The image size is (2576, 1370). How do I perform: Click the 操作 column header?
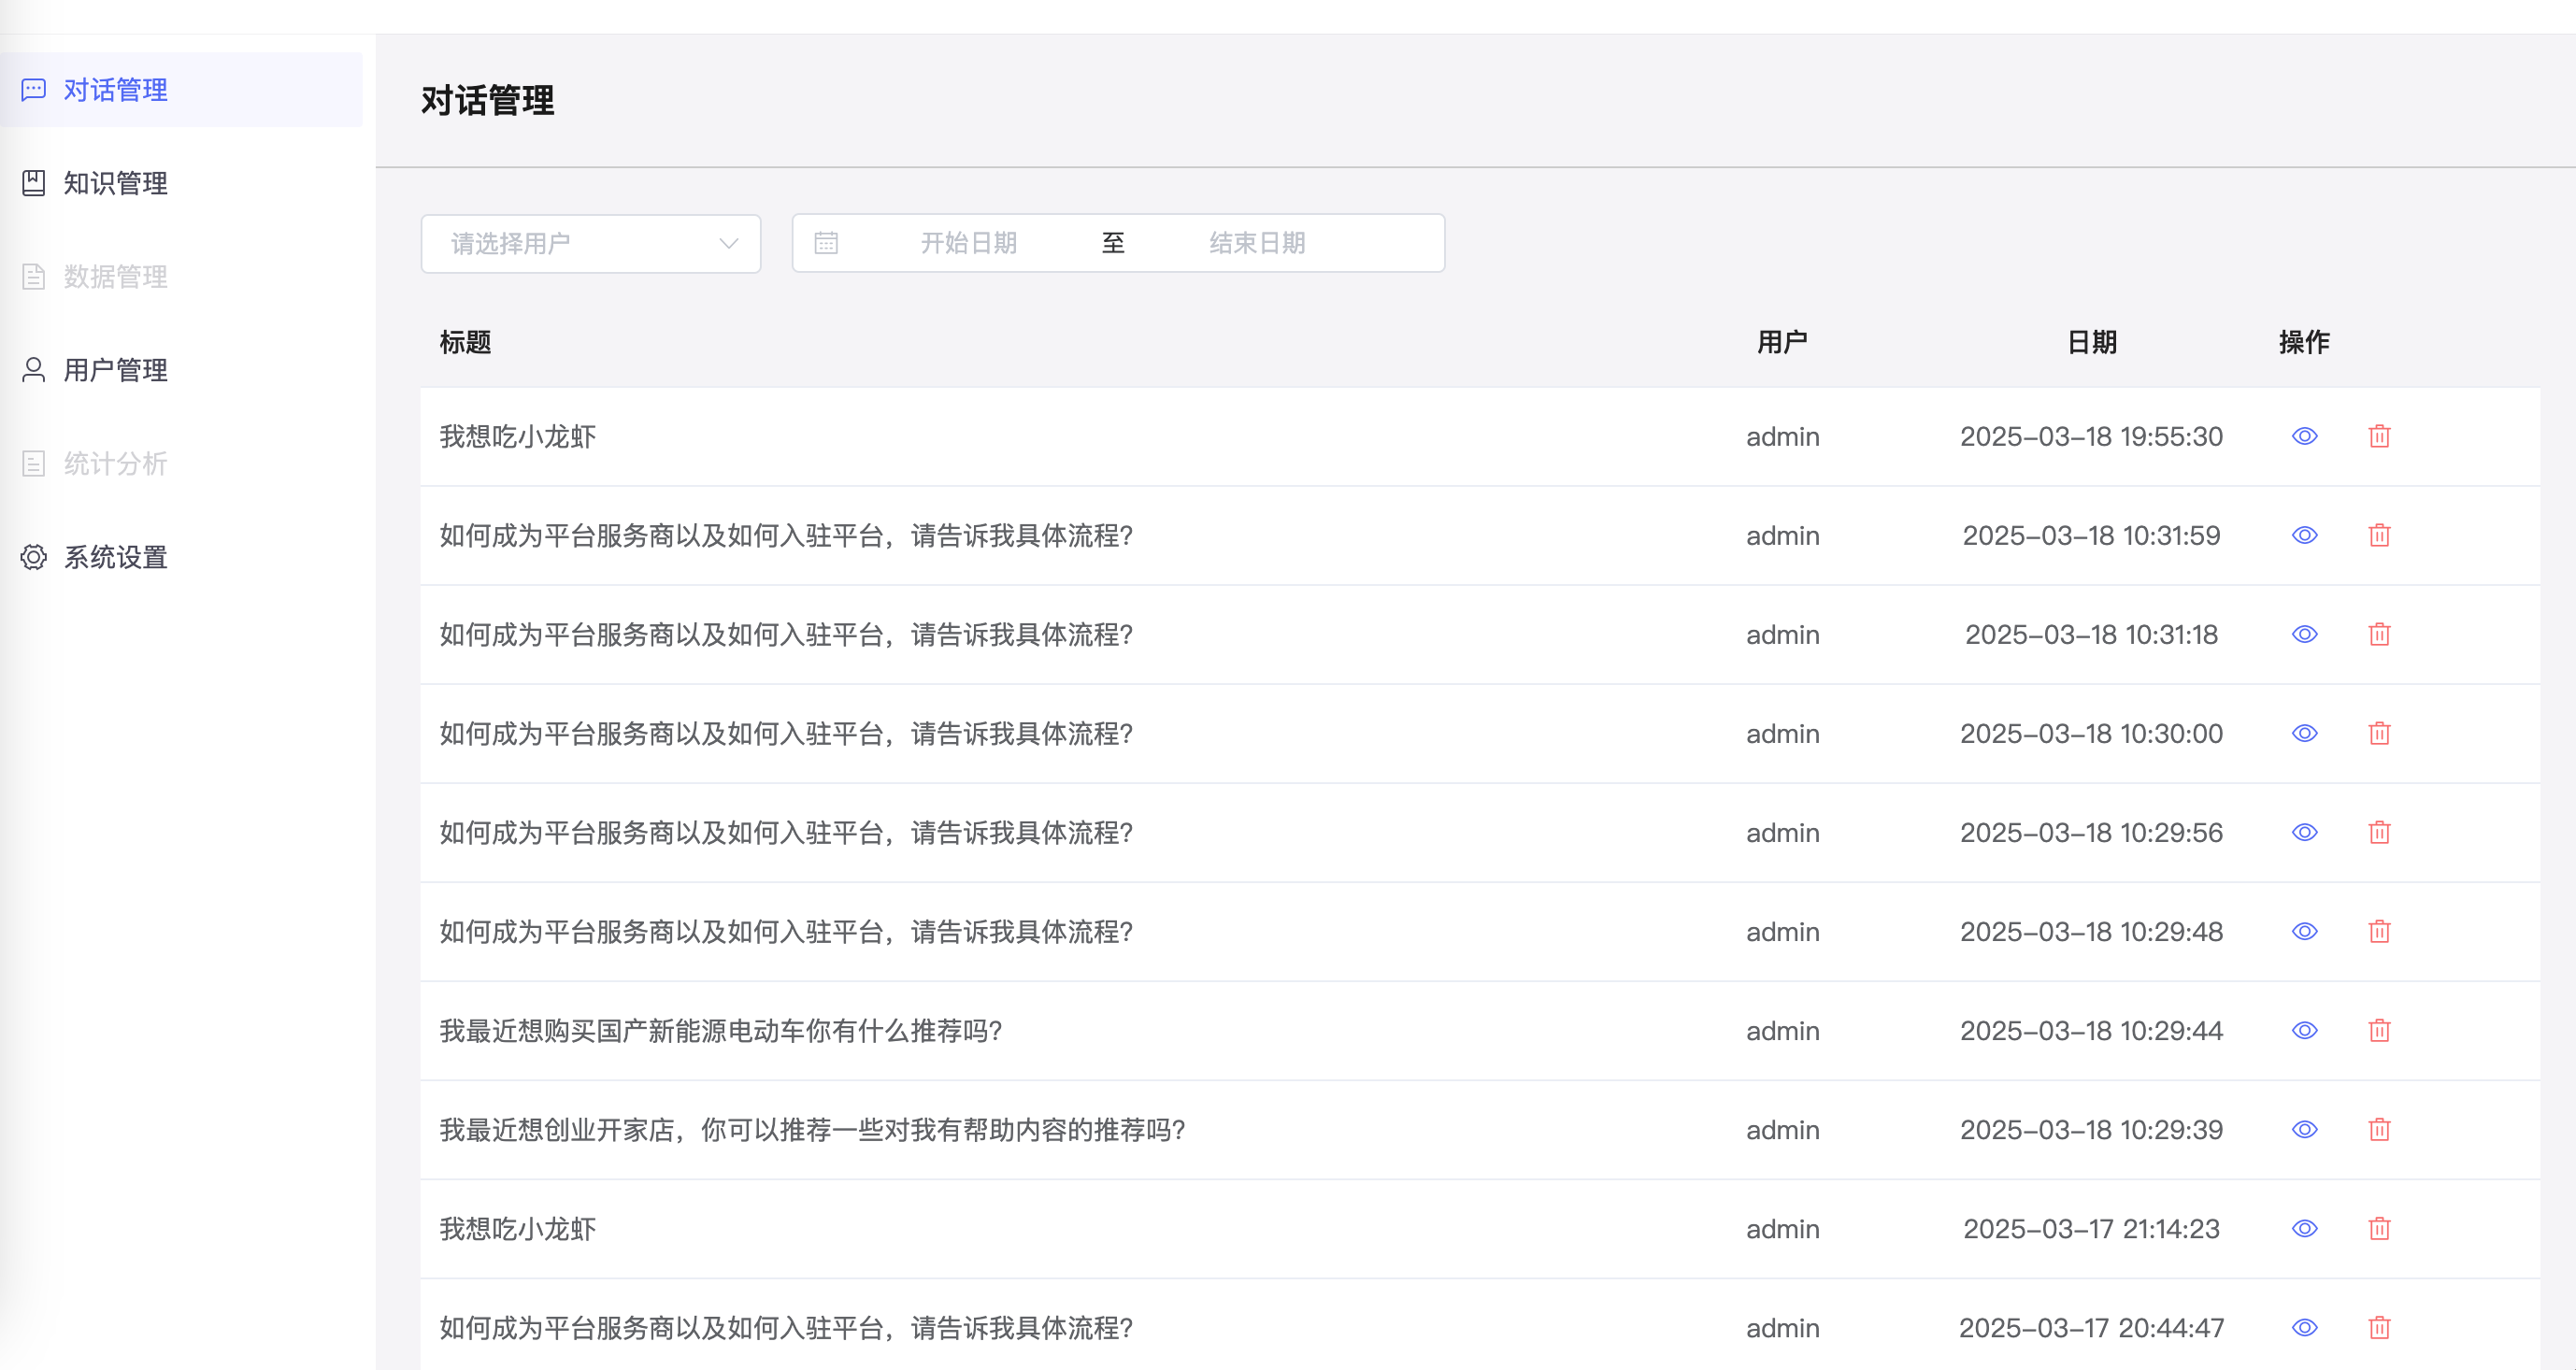[x=2304, y=342]
